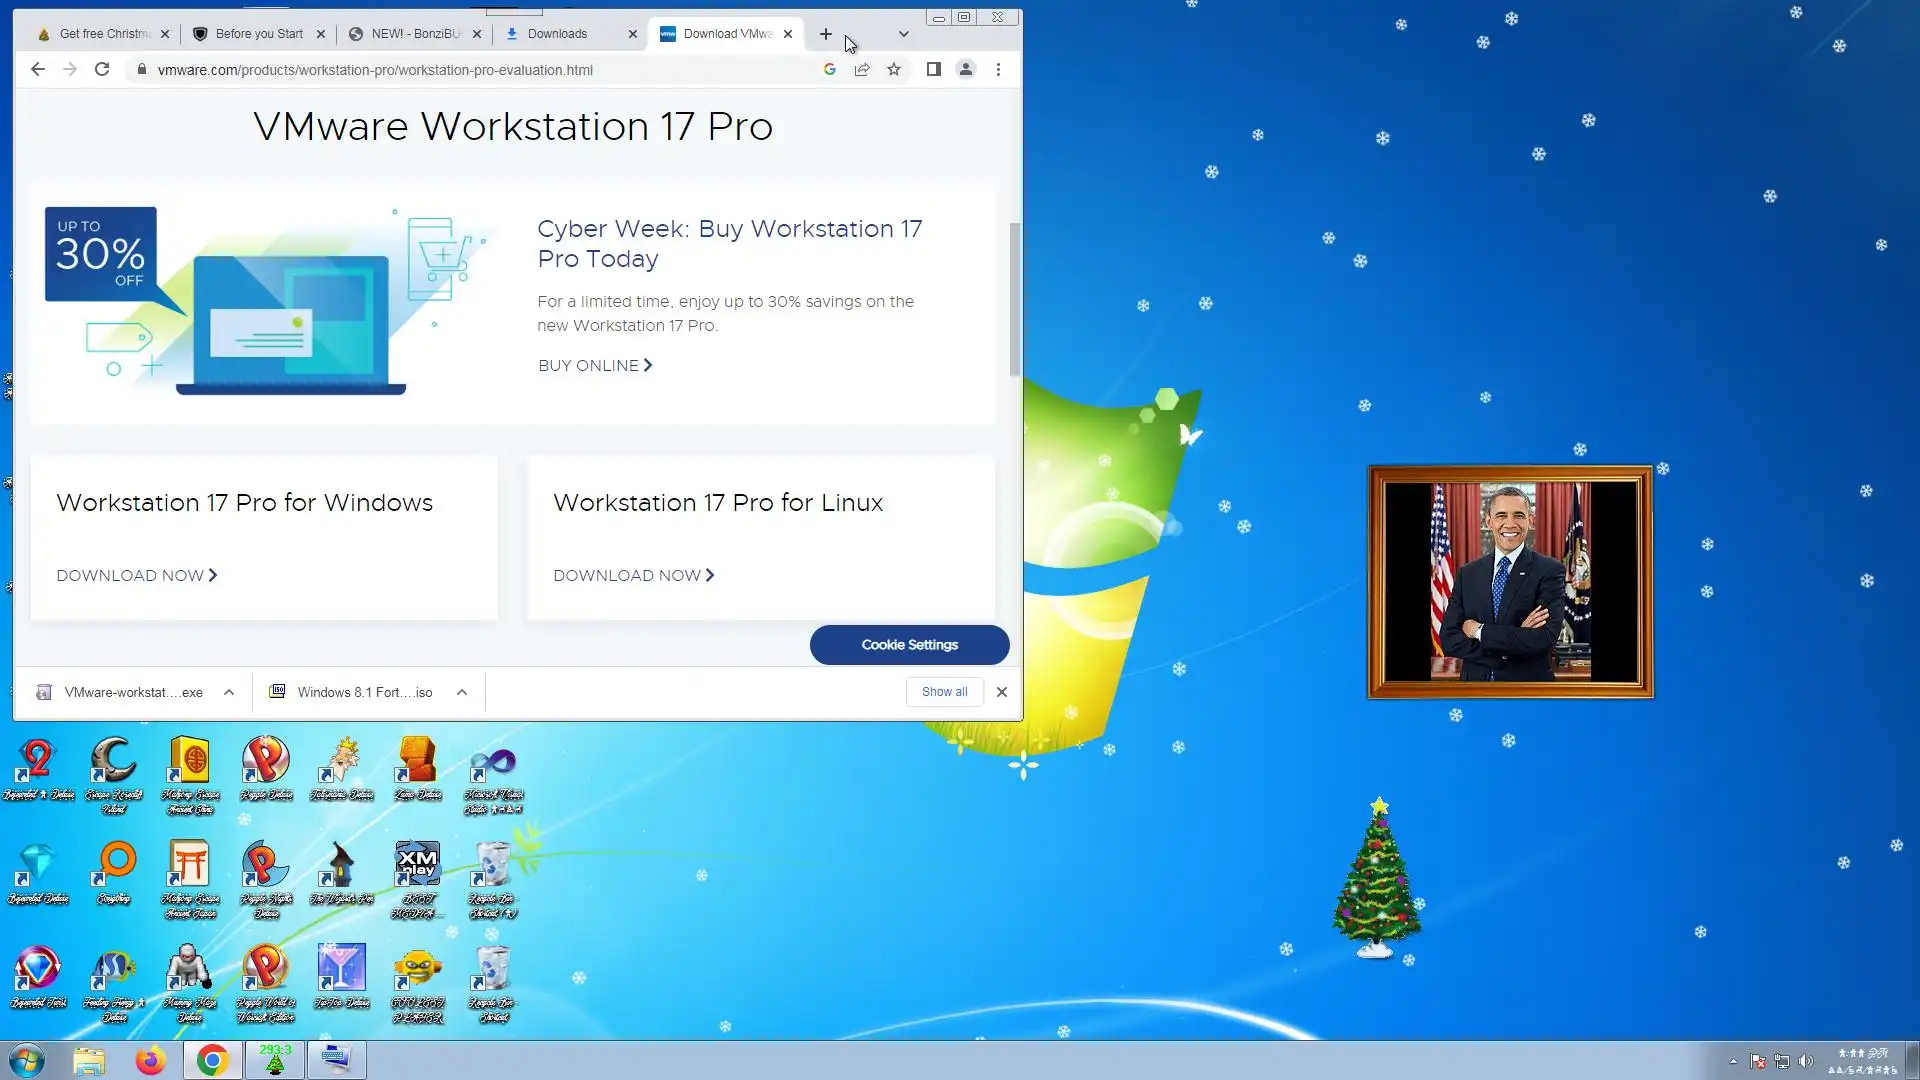Switch to the Downloads tab

pos(558,34)
